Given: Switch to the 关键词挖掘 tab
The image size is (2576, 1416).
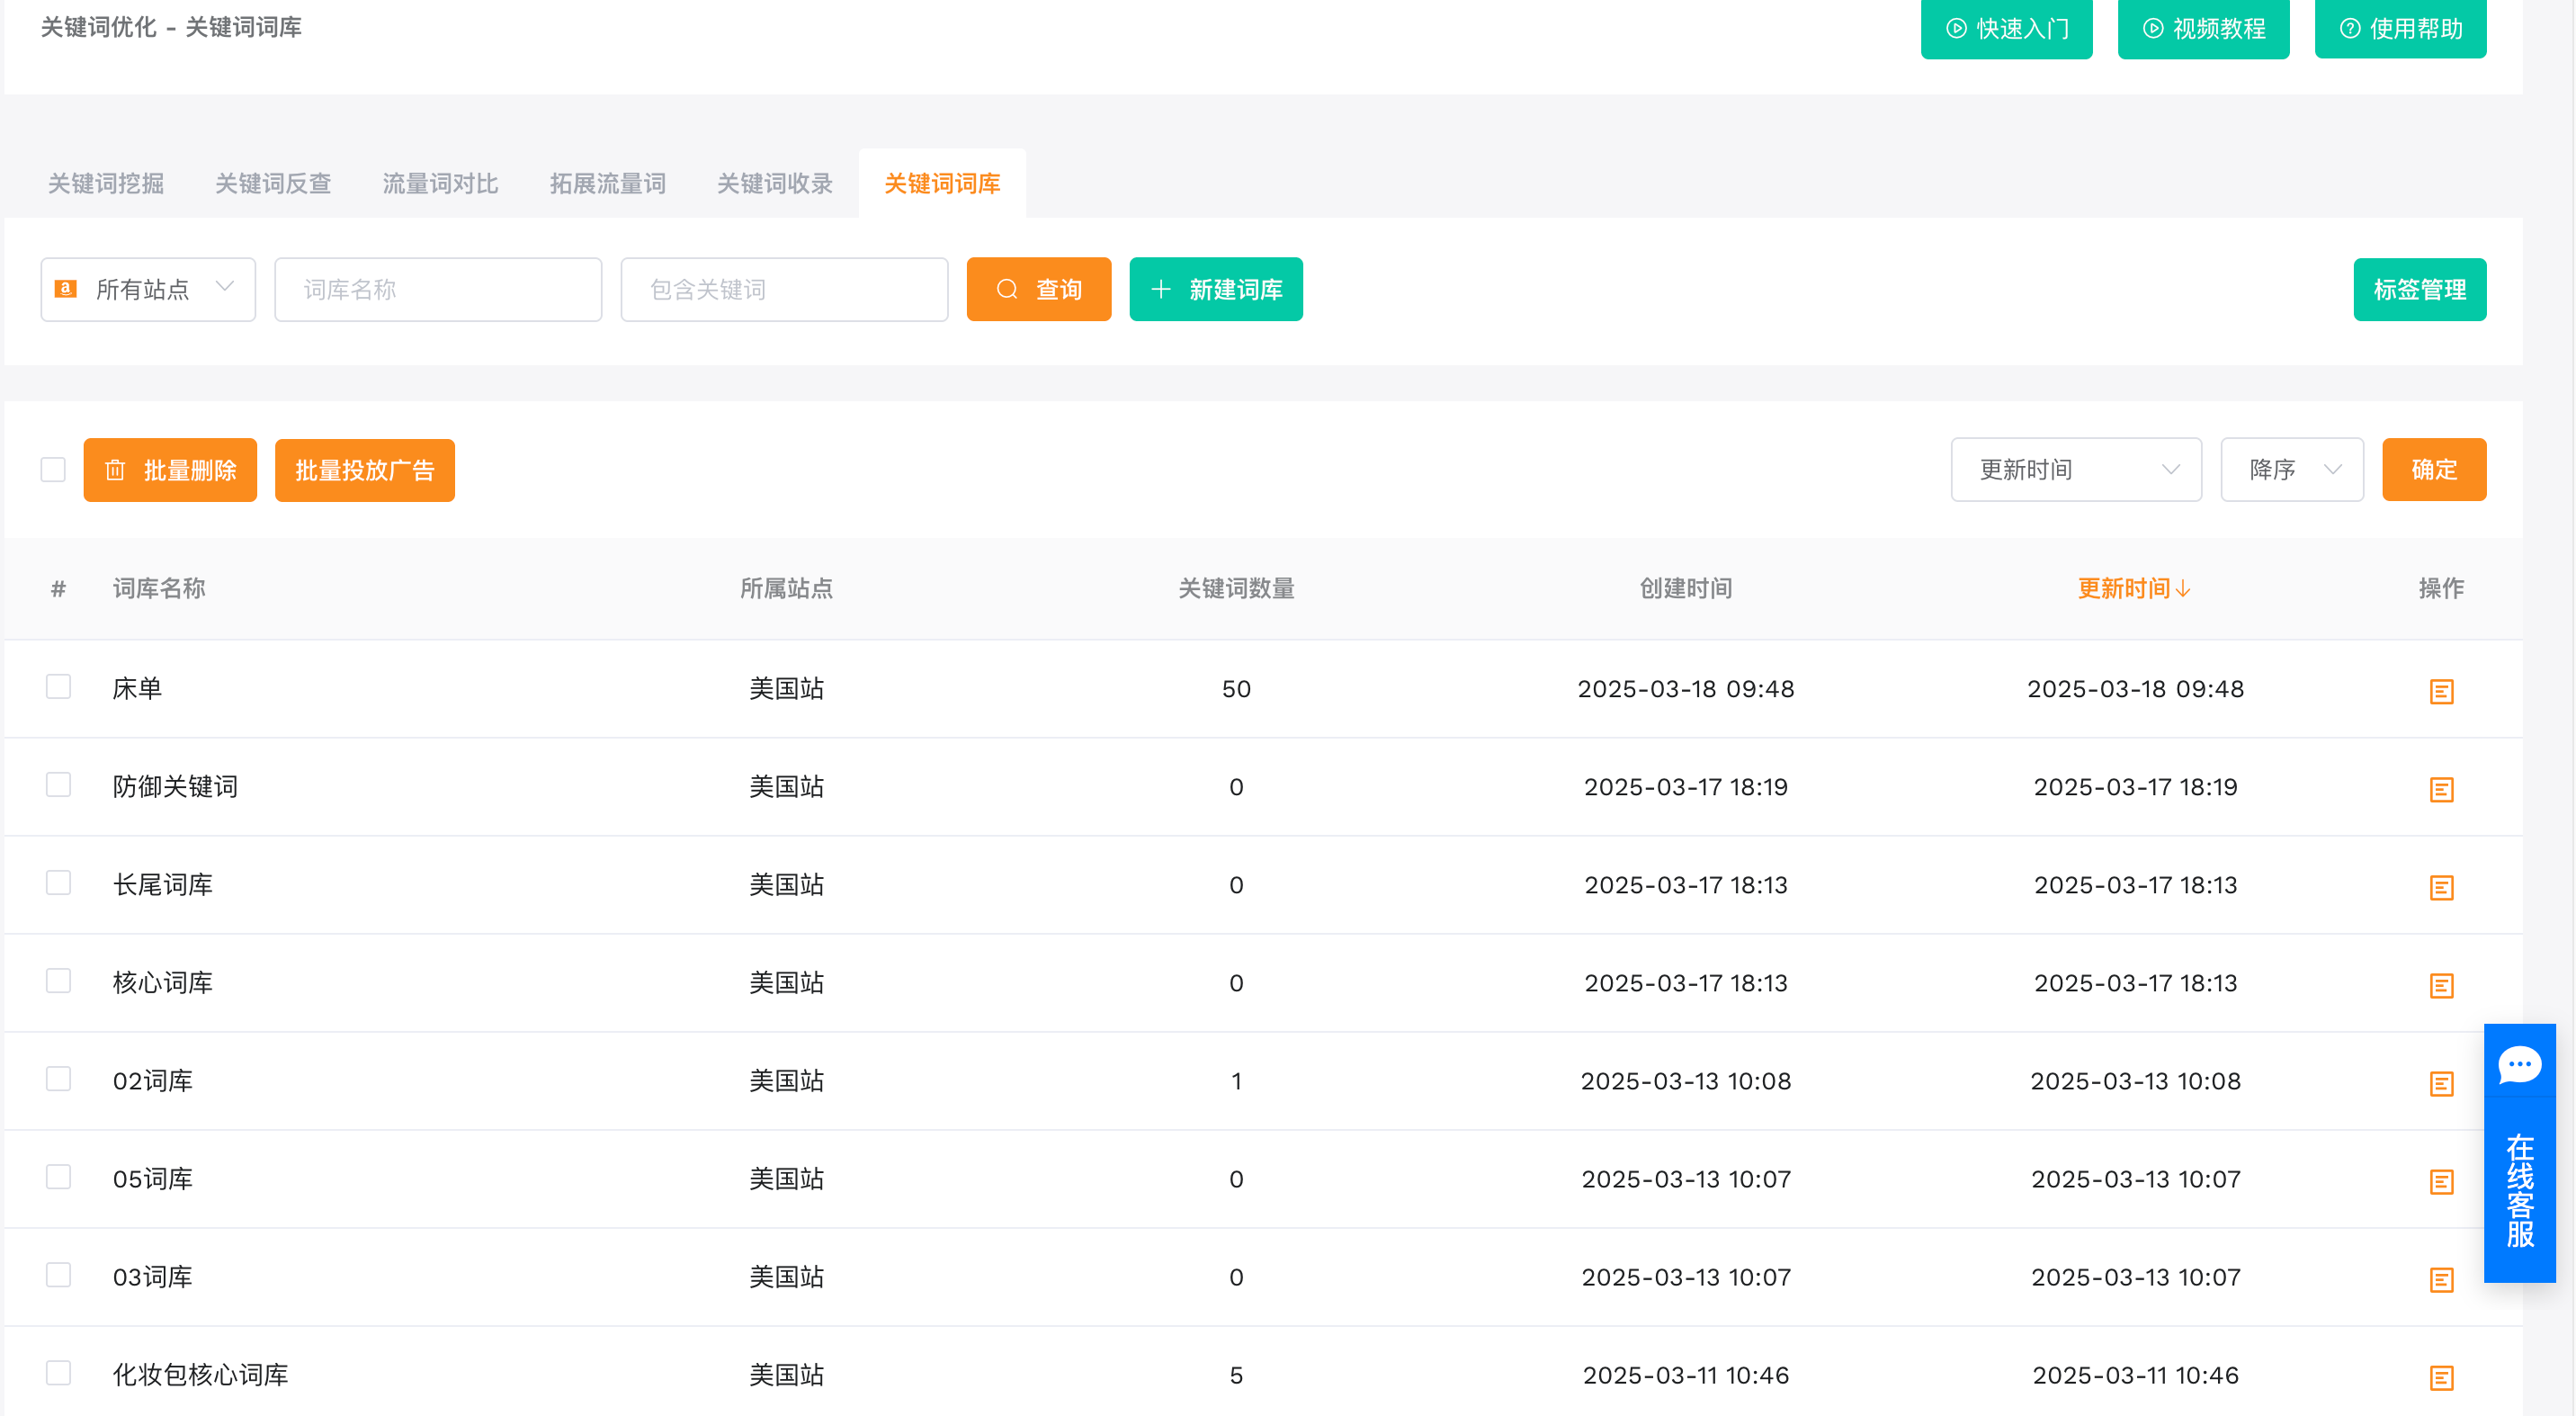Looking at the screenshot, I should (x=105, y=183).
